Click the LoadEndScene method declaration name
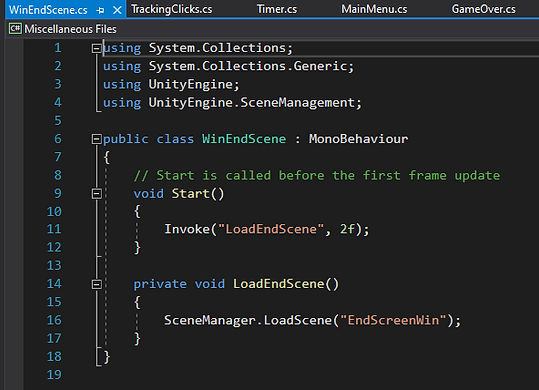This screenshot has height=390, width=539. coord(278,284)
